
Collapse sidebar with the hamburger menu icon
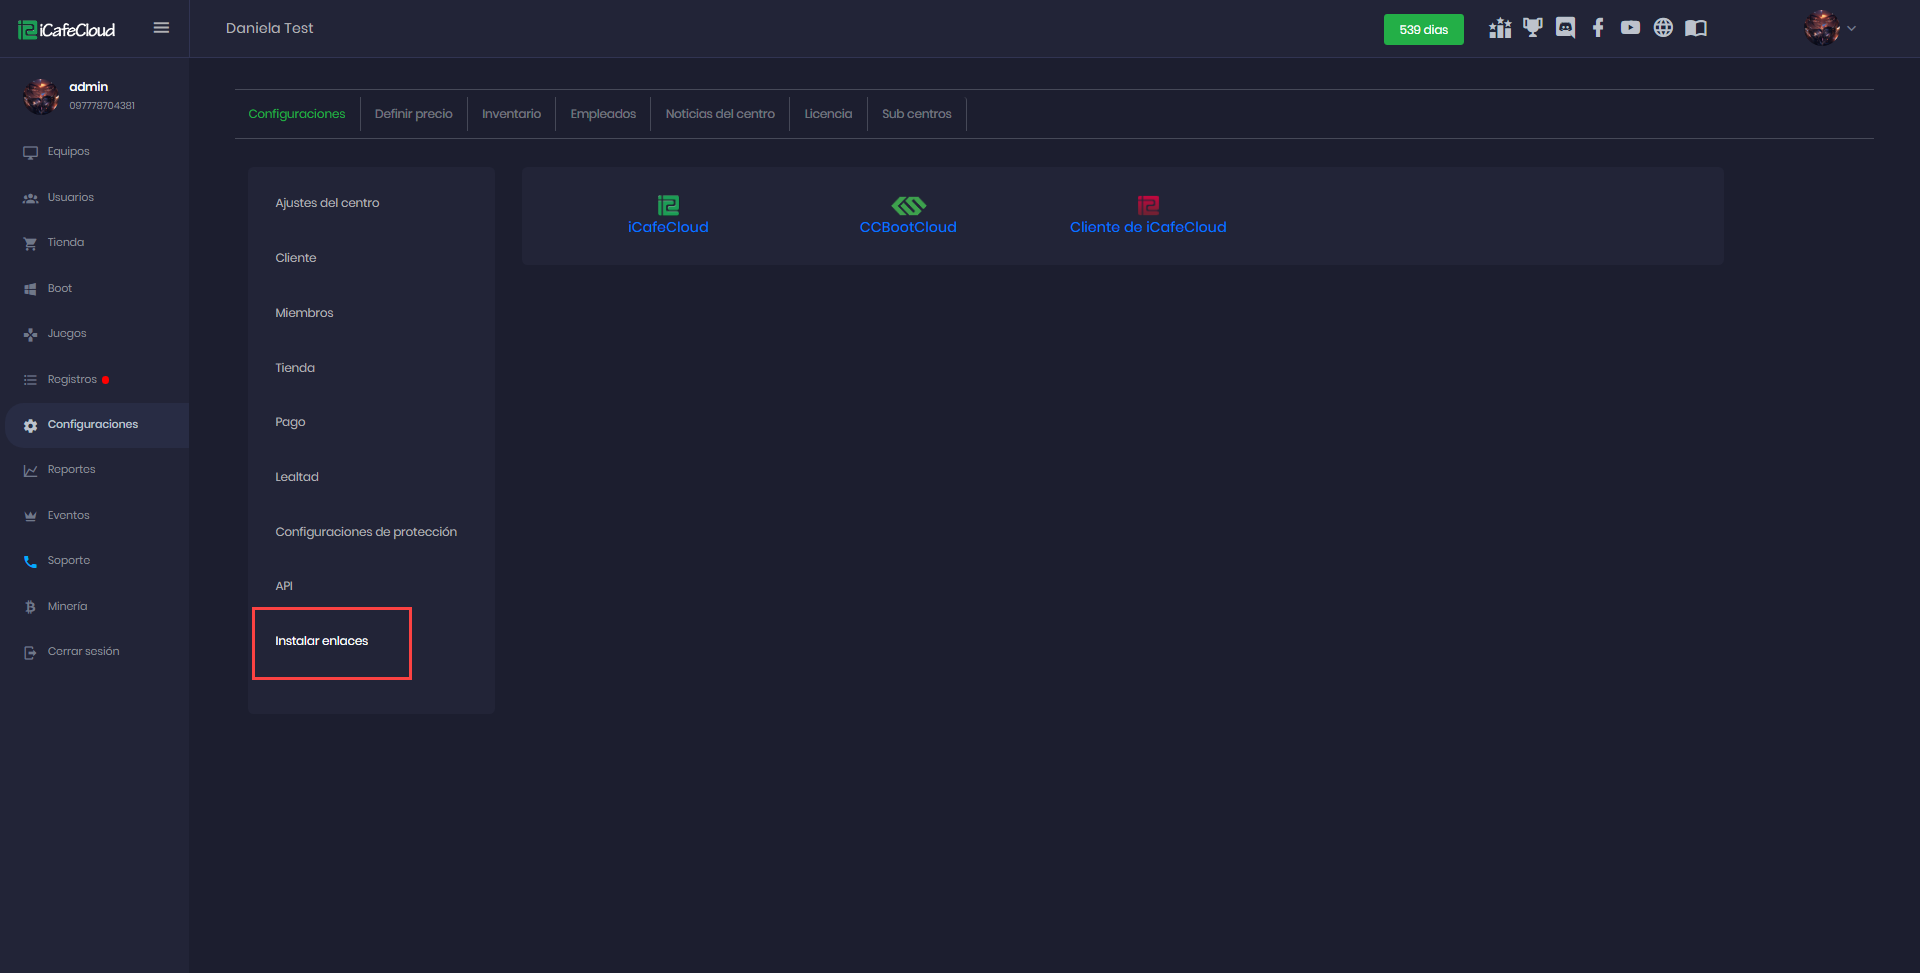(x=161, y=28)
